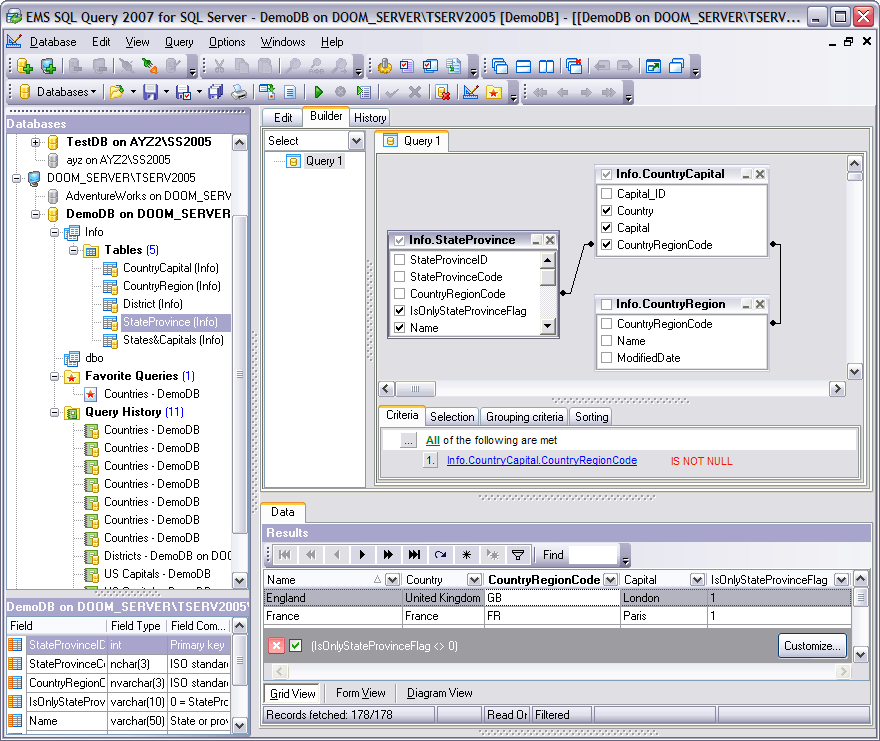Click the Save query floppy disk icon
The height and width of the screenshot is (741, 880).
click(150, 92)
